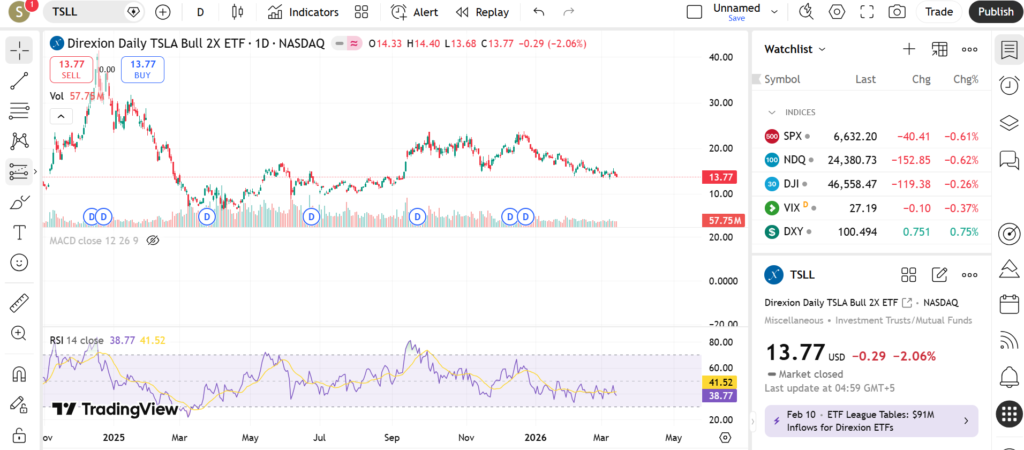Open the Indicators menu
Viewport: 1024px width, 450px height.
tap(303, 12)
